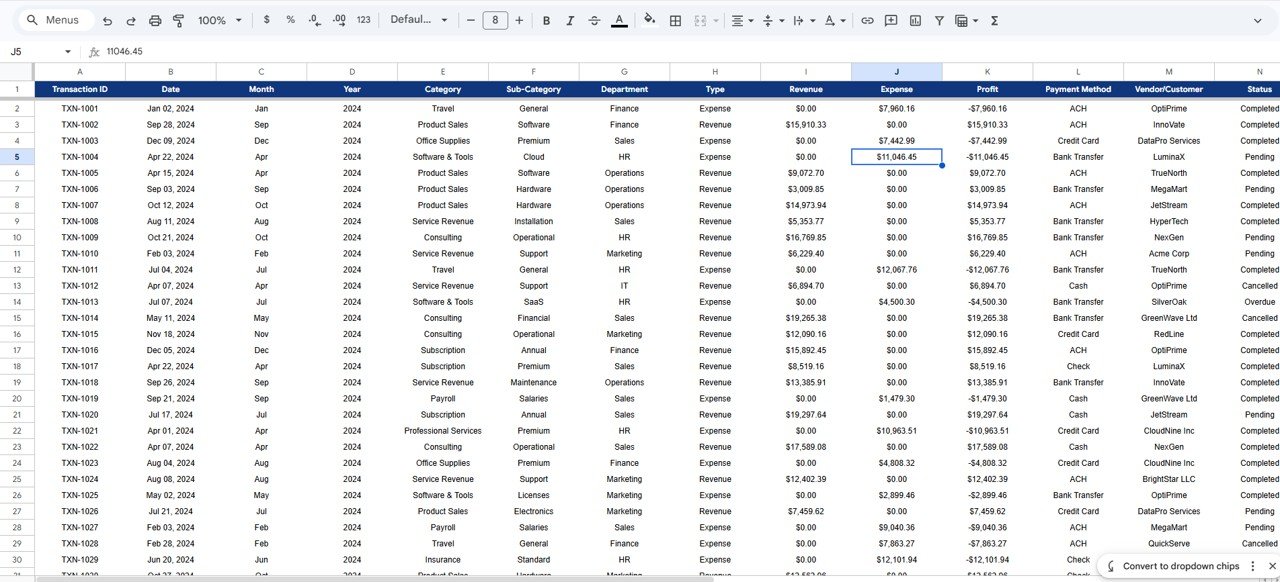Screen dimensions: 1280x582
Task: Insert a comment on cell J5
Action: [891, 20]
